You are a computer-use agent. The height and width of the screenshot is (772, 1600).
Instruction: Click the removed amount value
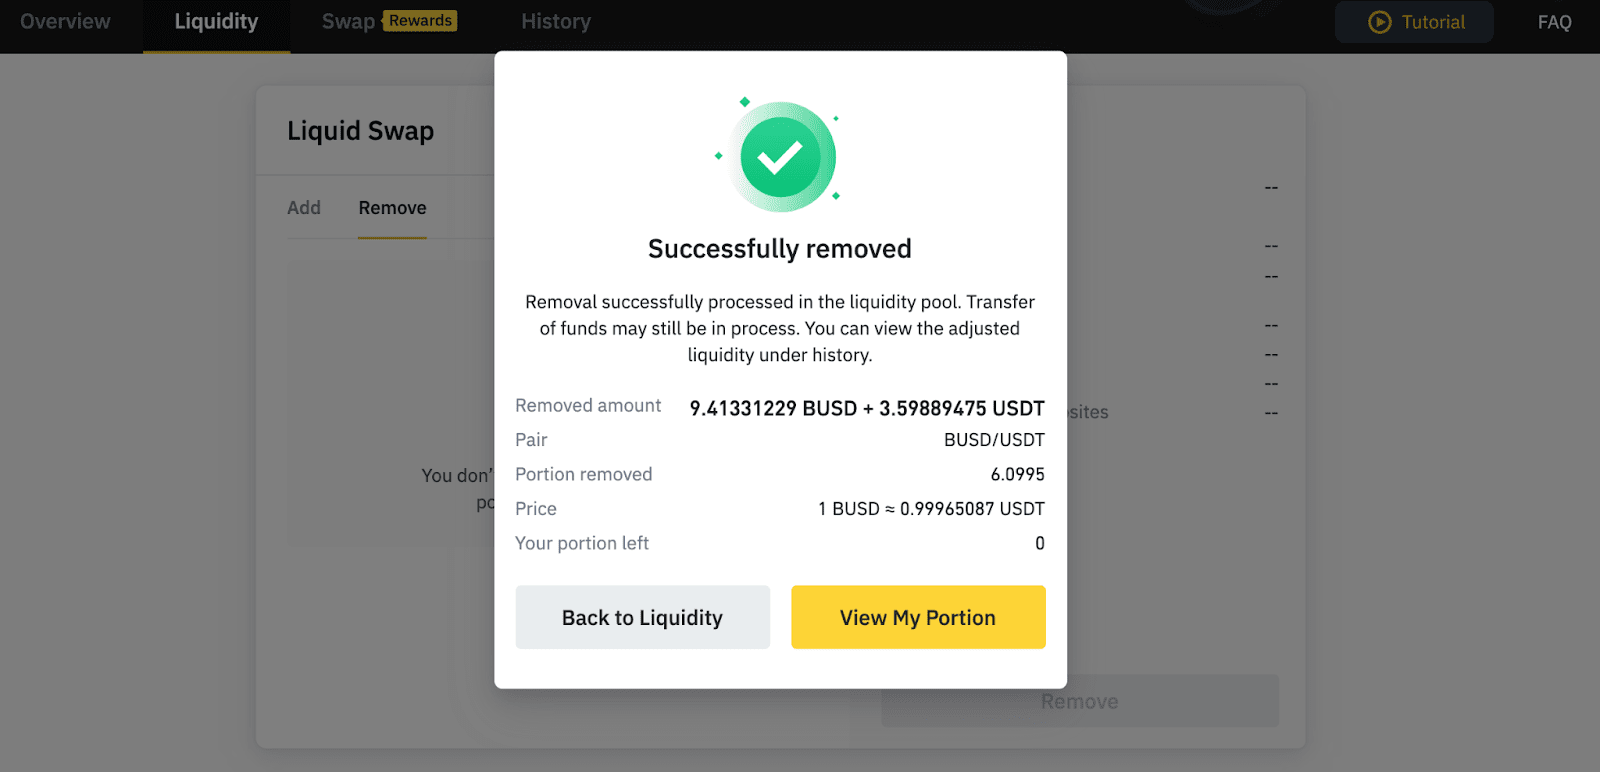[867, 408]
